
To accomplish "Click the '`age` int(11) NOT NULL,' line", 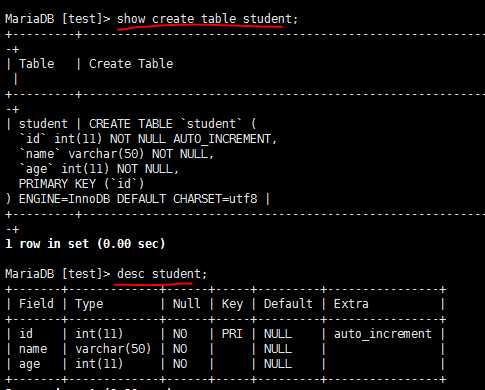I will pos(99,169).
